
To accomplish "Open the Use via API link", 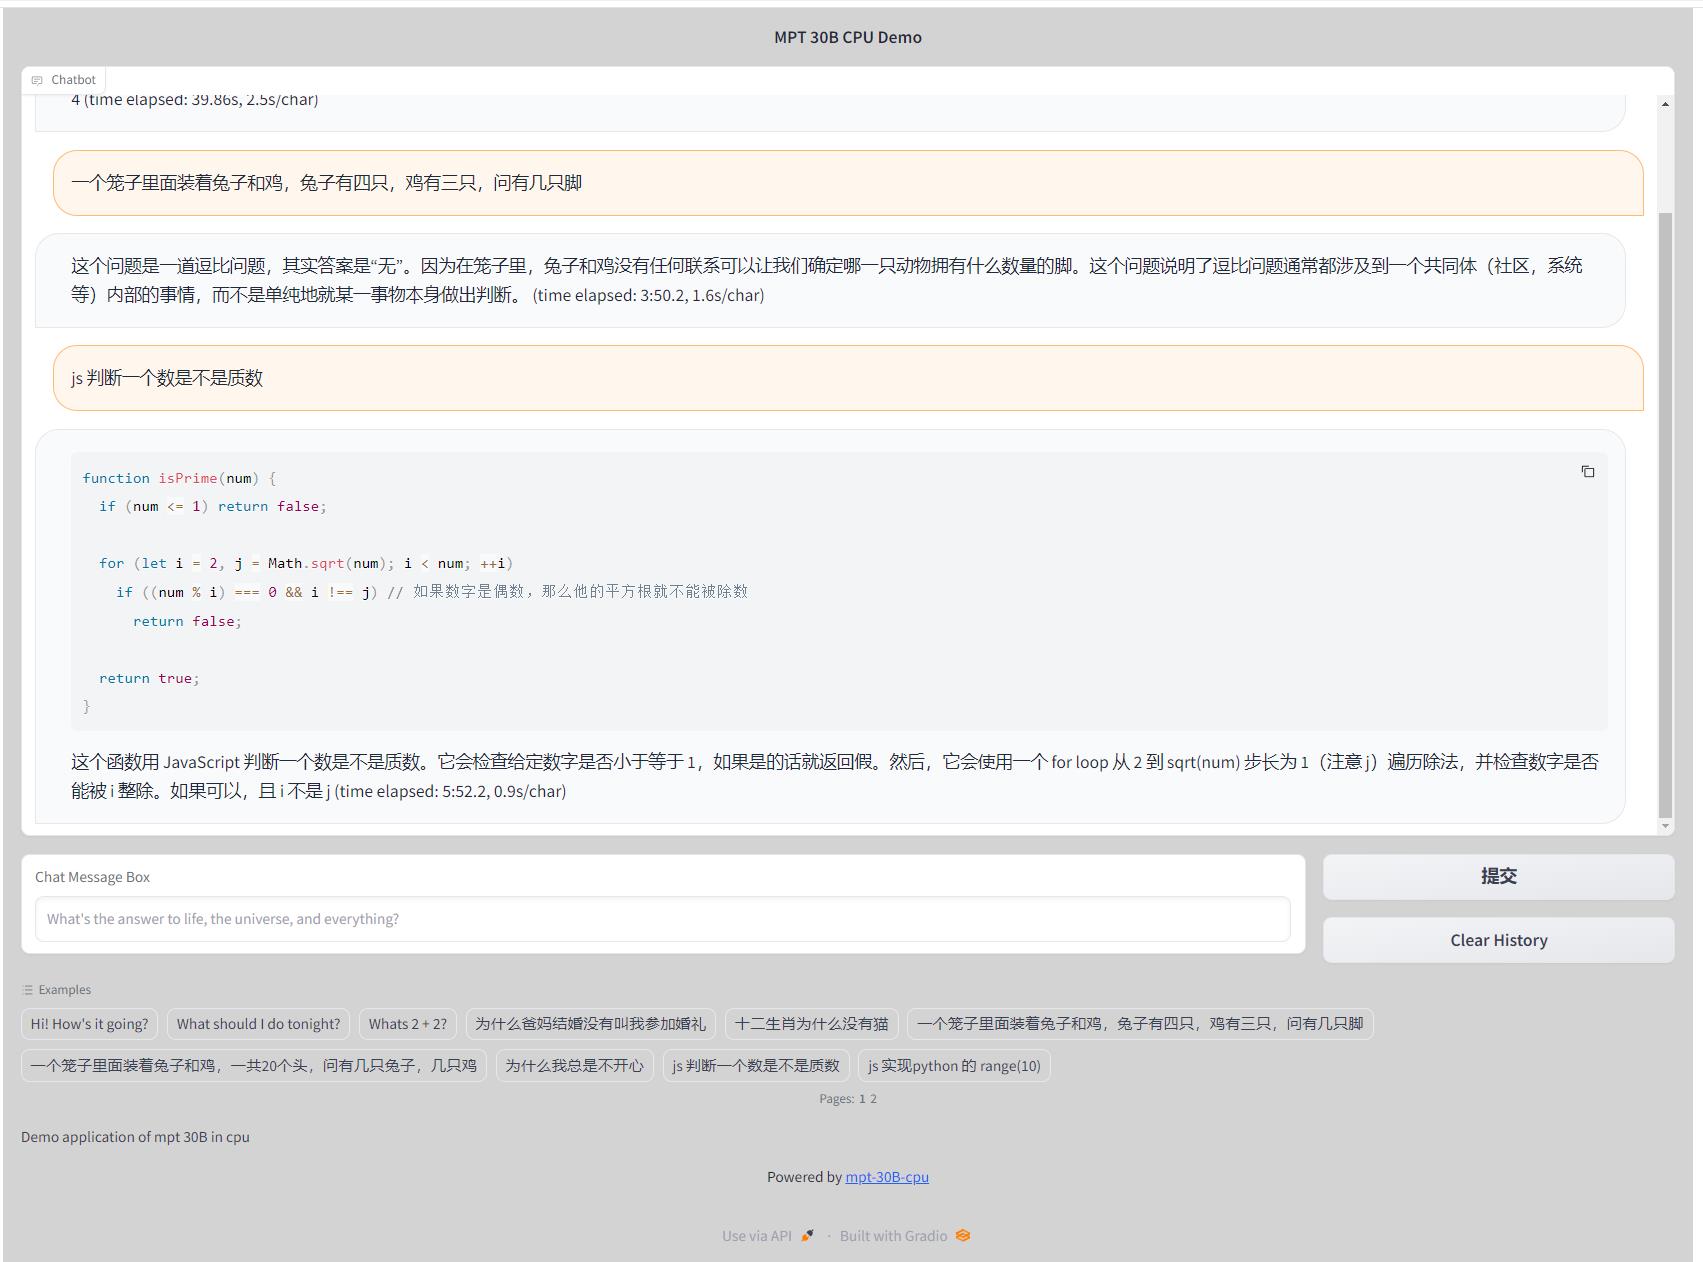I will pyautogui.click(x=768, y=1236).
